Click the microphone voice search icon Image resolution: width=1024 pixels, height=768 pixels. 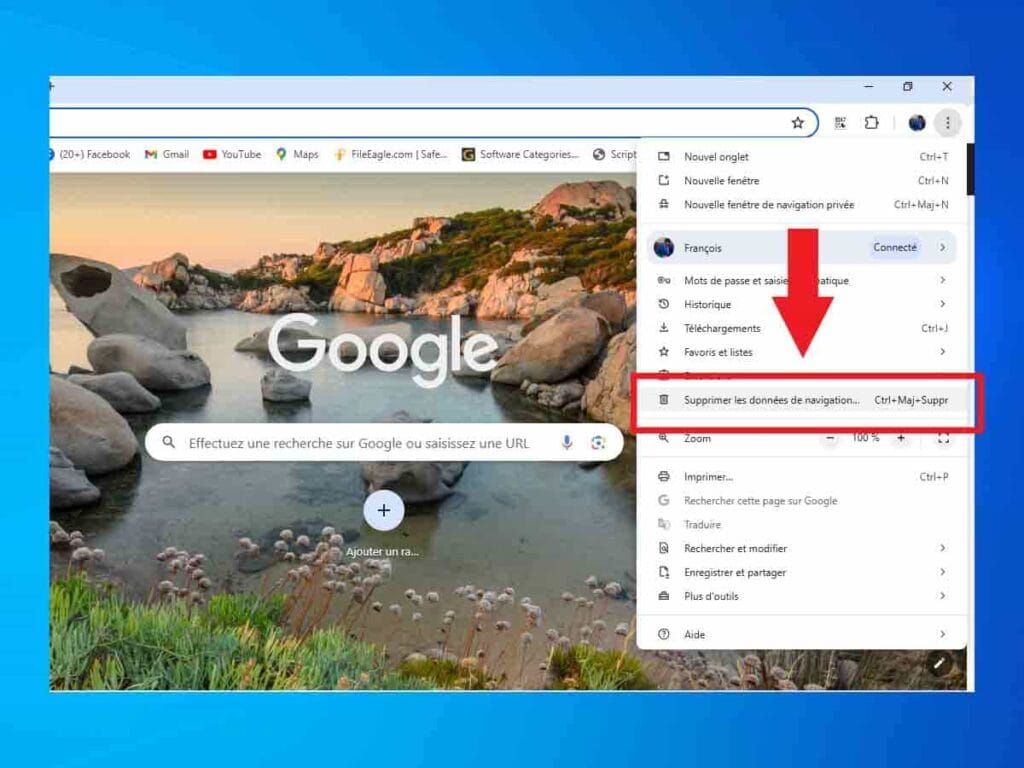(567, 442)
